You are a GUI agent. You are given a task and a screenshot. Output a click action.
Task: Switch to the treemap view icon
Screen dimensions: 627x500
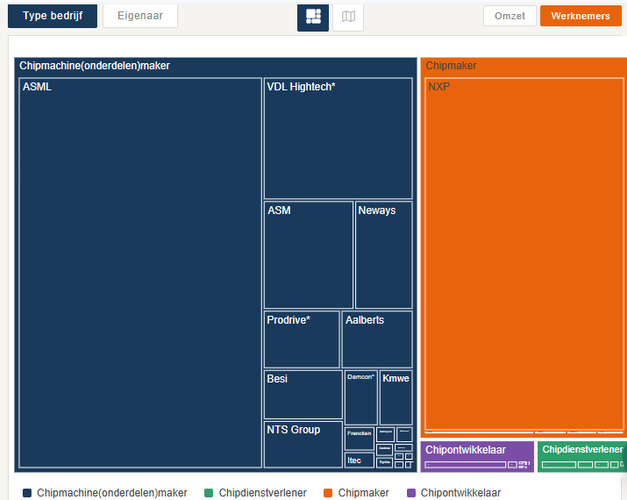coord(313,18)
